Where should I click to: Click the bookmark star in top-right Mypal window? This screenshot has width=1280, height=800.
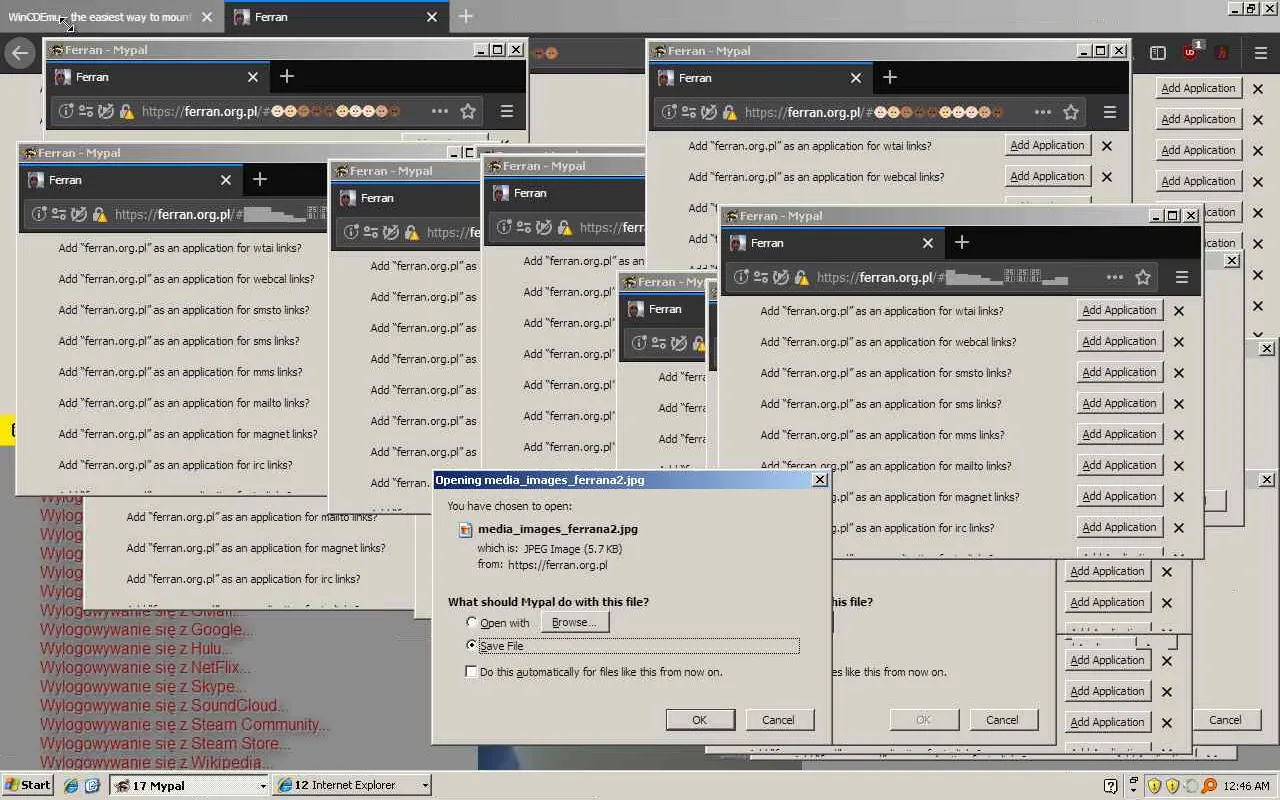1071,112
